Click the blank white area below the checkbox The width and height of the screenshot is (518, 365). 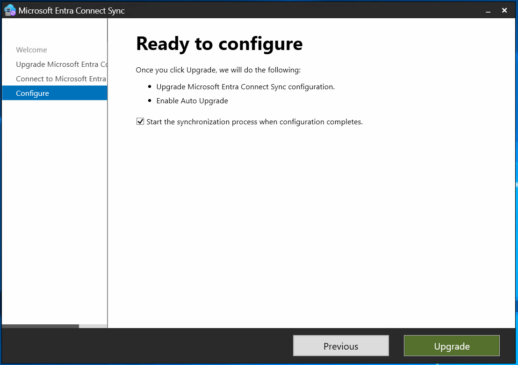tap(311, 227)
